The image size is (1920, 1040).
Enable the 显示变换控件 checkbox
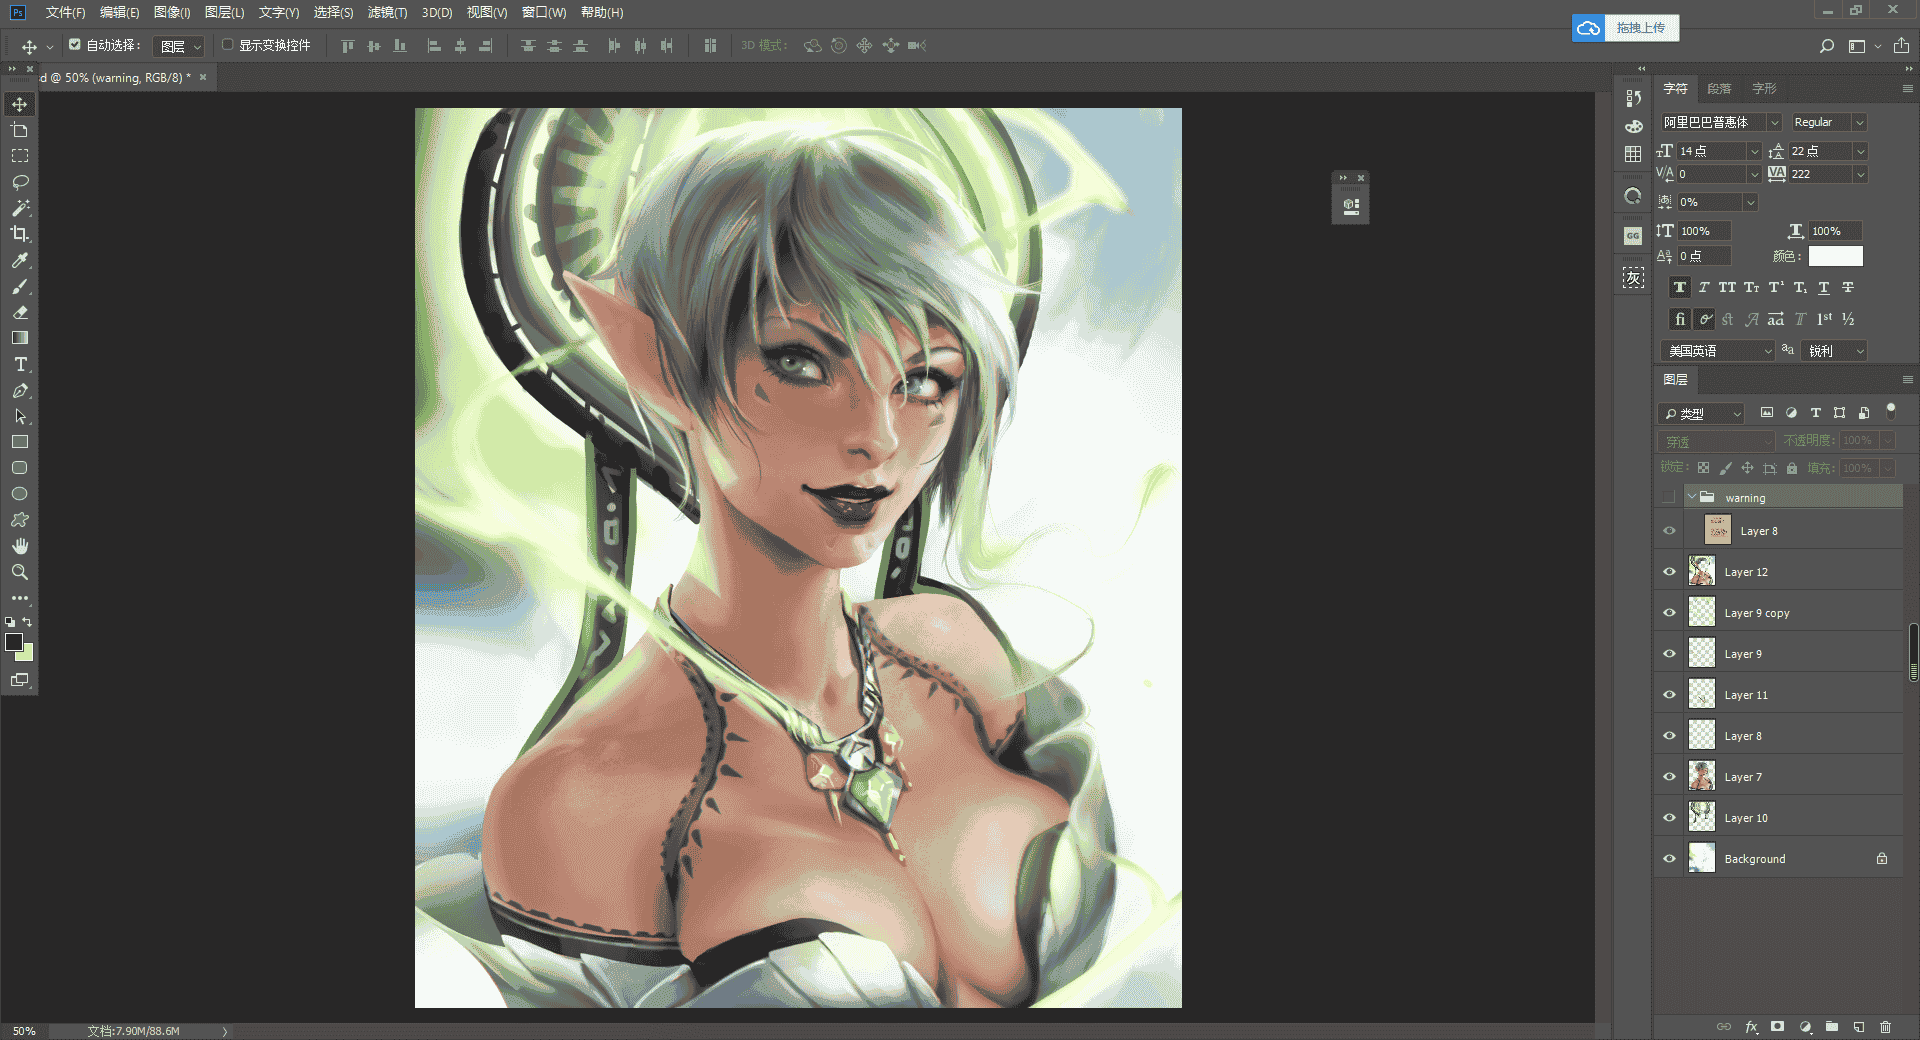(x=228, y=45)
